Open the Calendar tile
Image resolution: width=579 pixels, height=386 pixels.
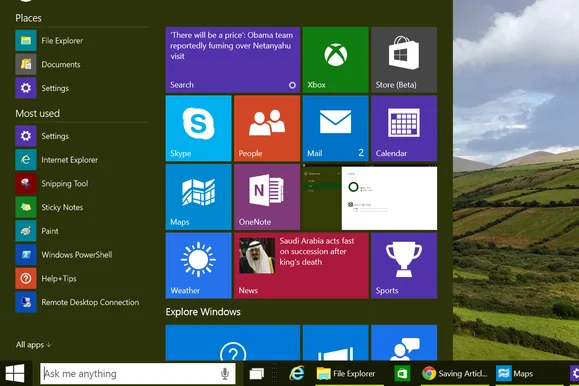pyautogui.click(x=404, y=128)
